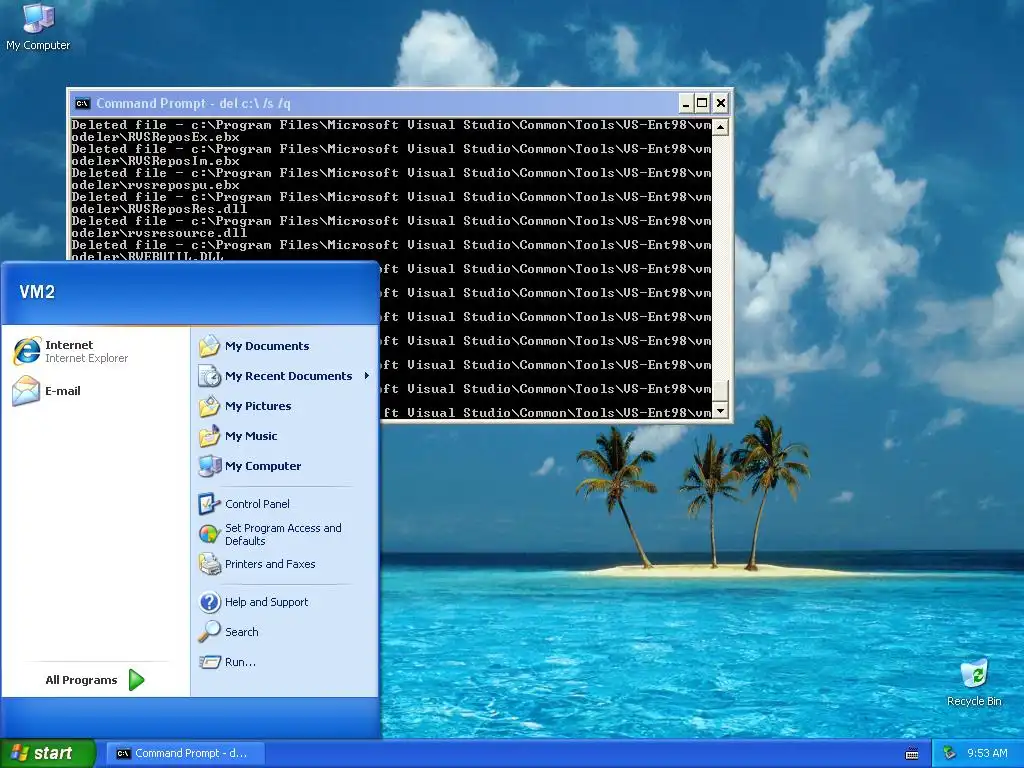Click the Internet Explorer icon in Start menu
Screen dimensions: 1024x768
(27, 351)
